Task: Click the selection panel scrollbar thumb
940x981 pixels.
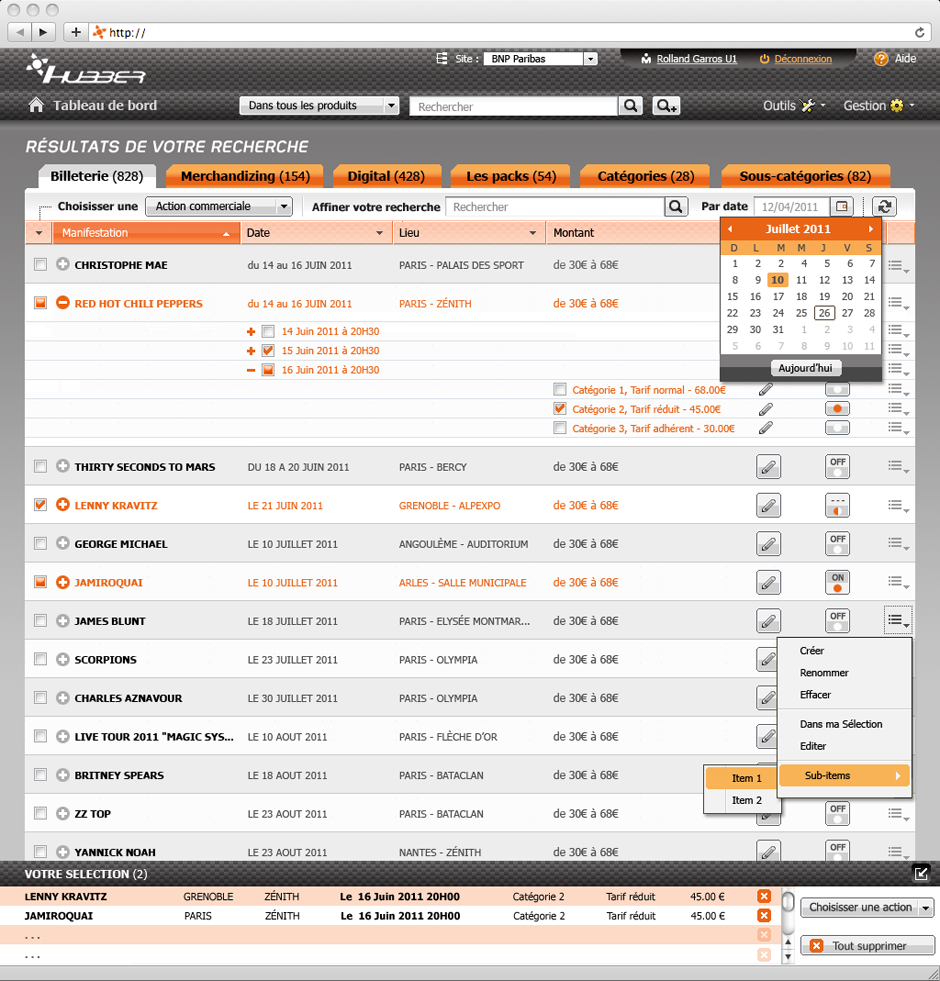Action: point(788,903)
